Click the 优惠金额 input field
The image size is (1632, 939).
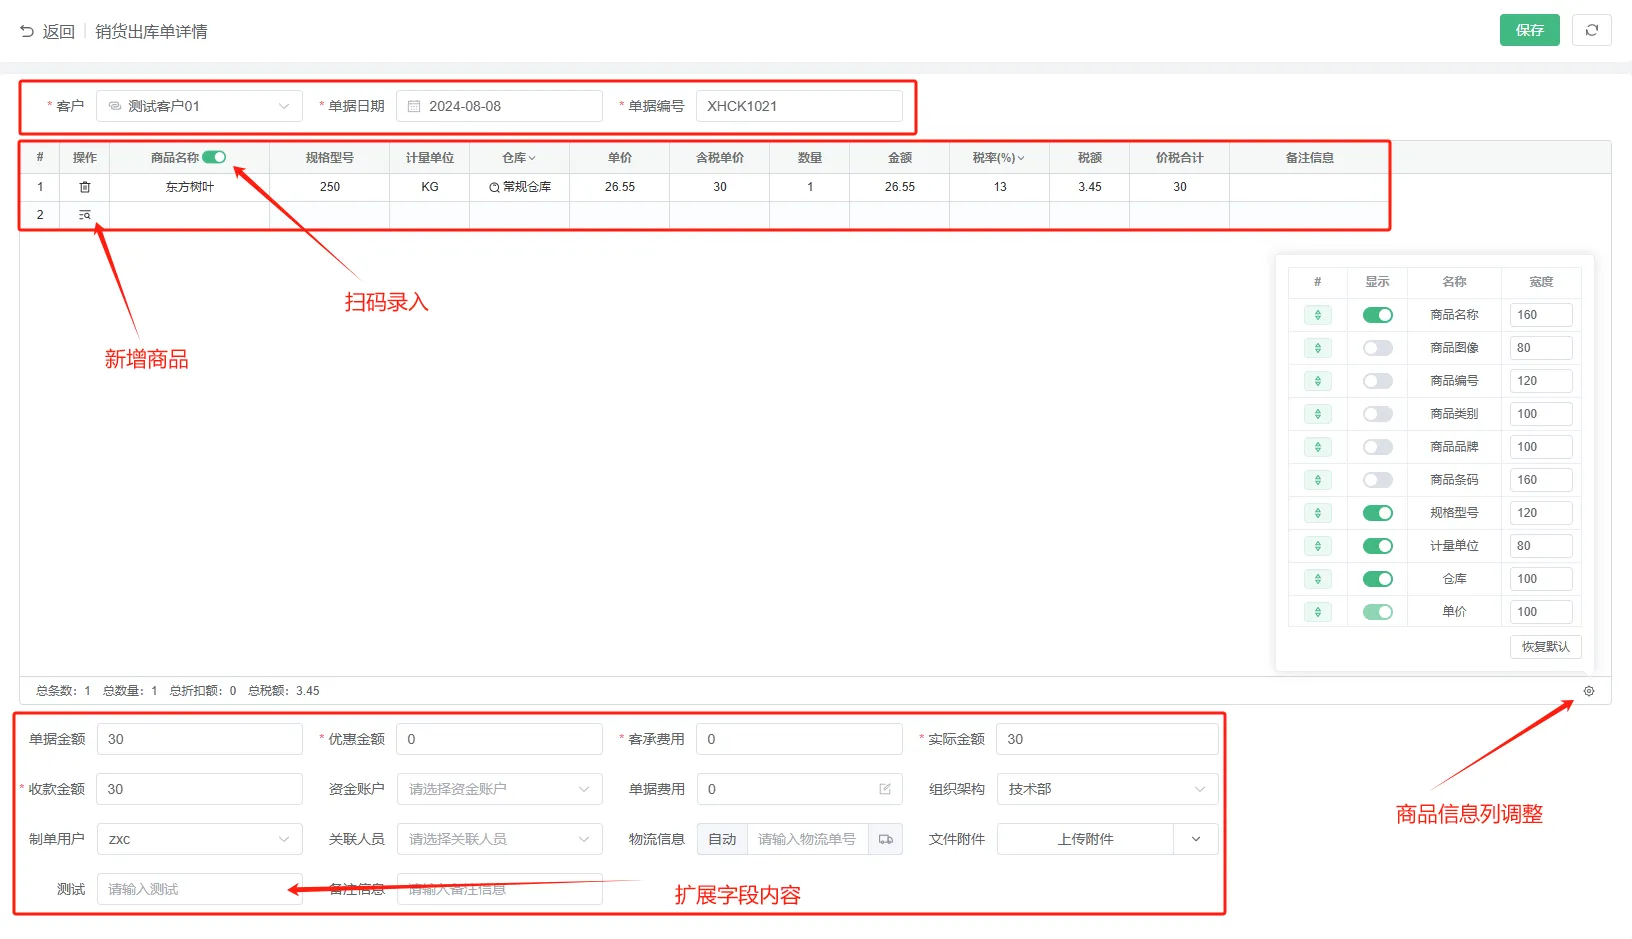[499, 739]
